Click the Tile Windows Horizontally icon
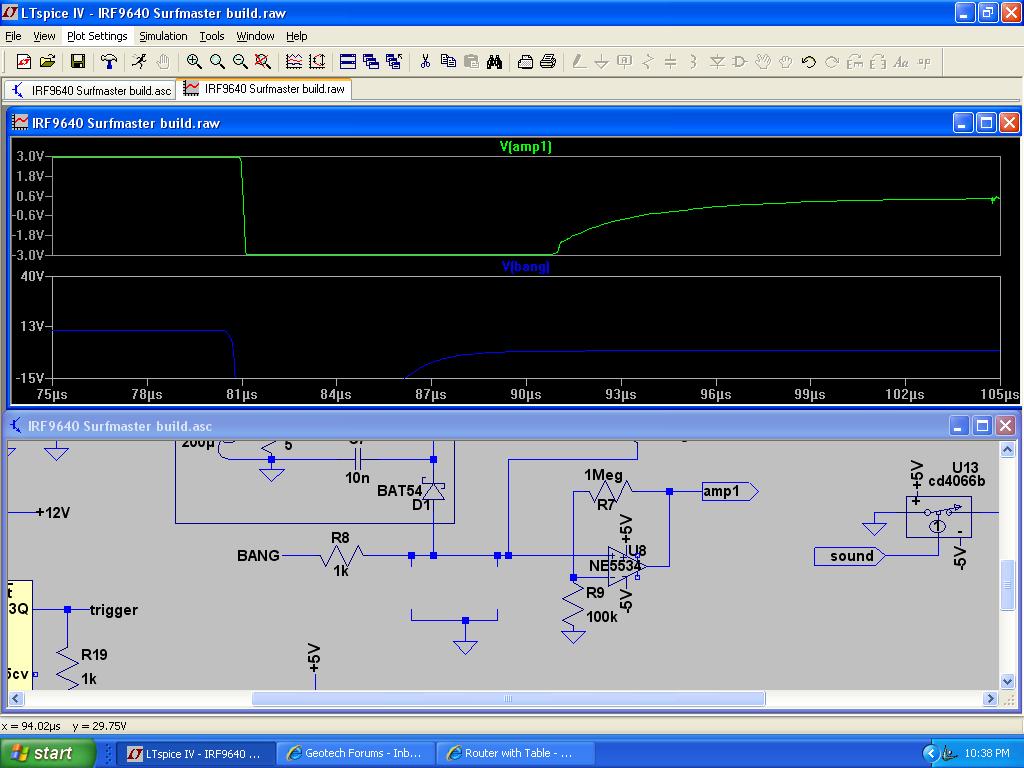The height and width of the screenshot is (768, 1024). tap(348, 62)
